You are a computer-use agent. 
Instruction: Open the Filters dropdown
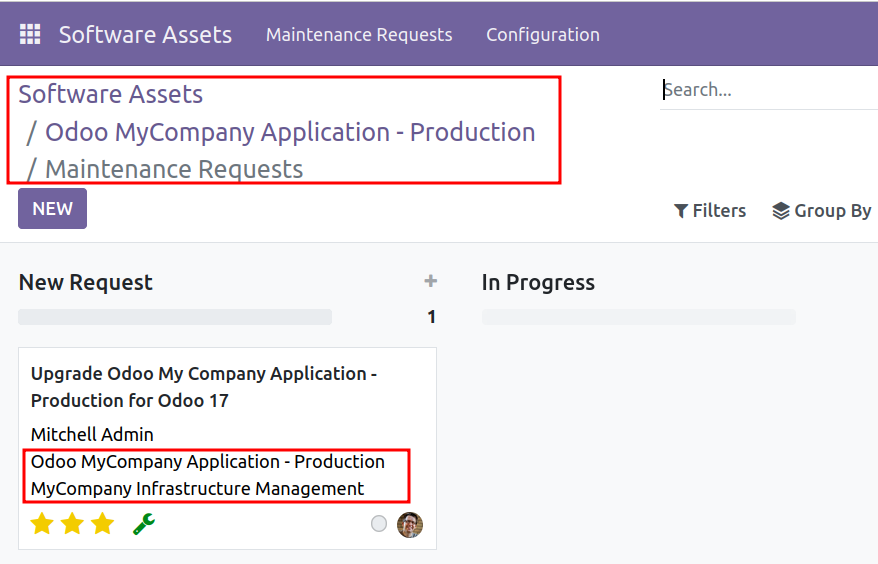[x=709, y=211]
